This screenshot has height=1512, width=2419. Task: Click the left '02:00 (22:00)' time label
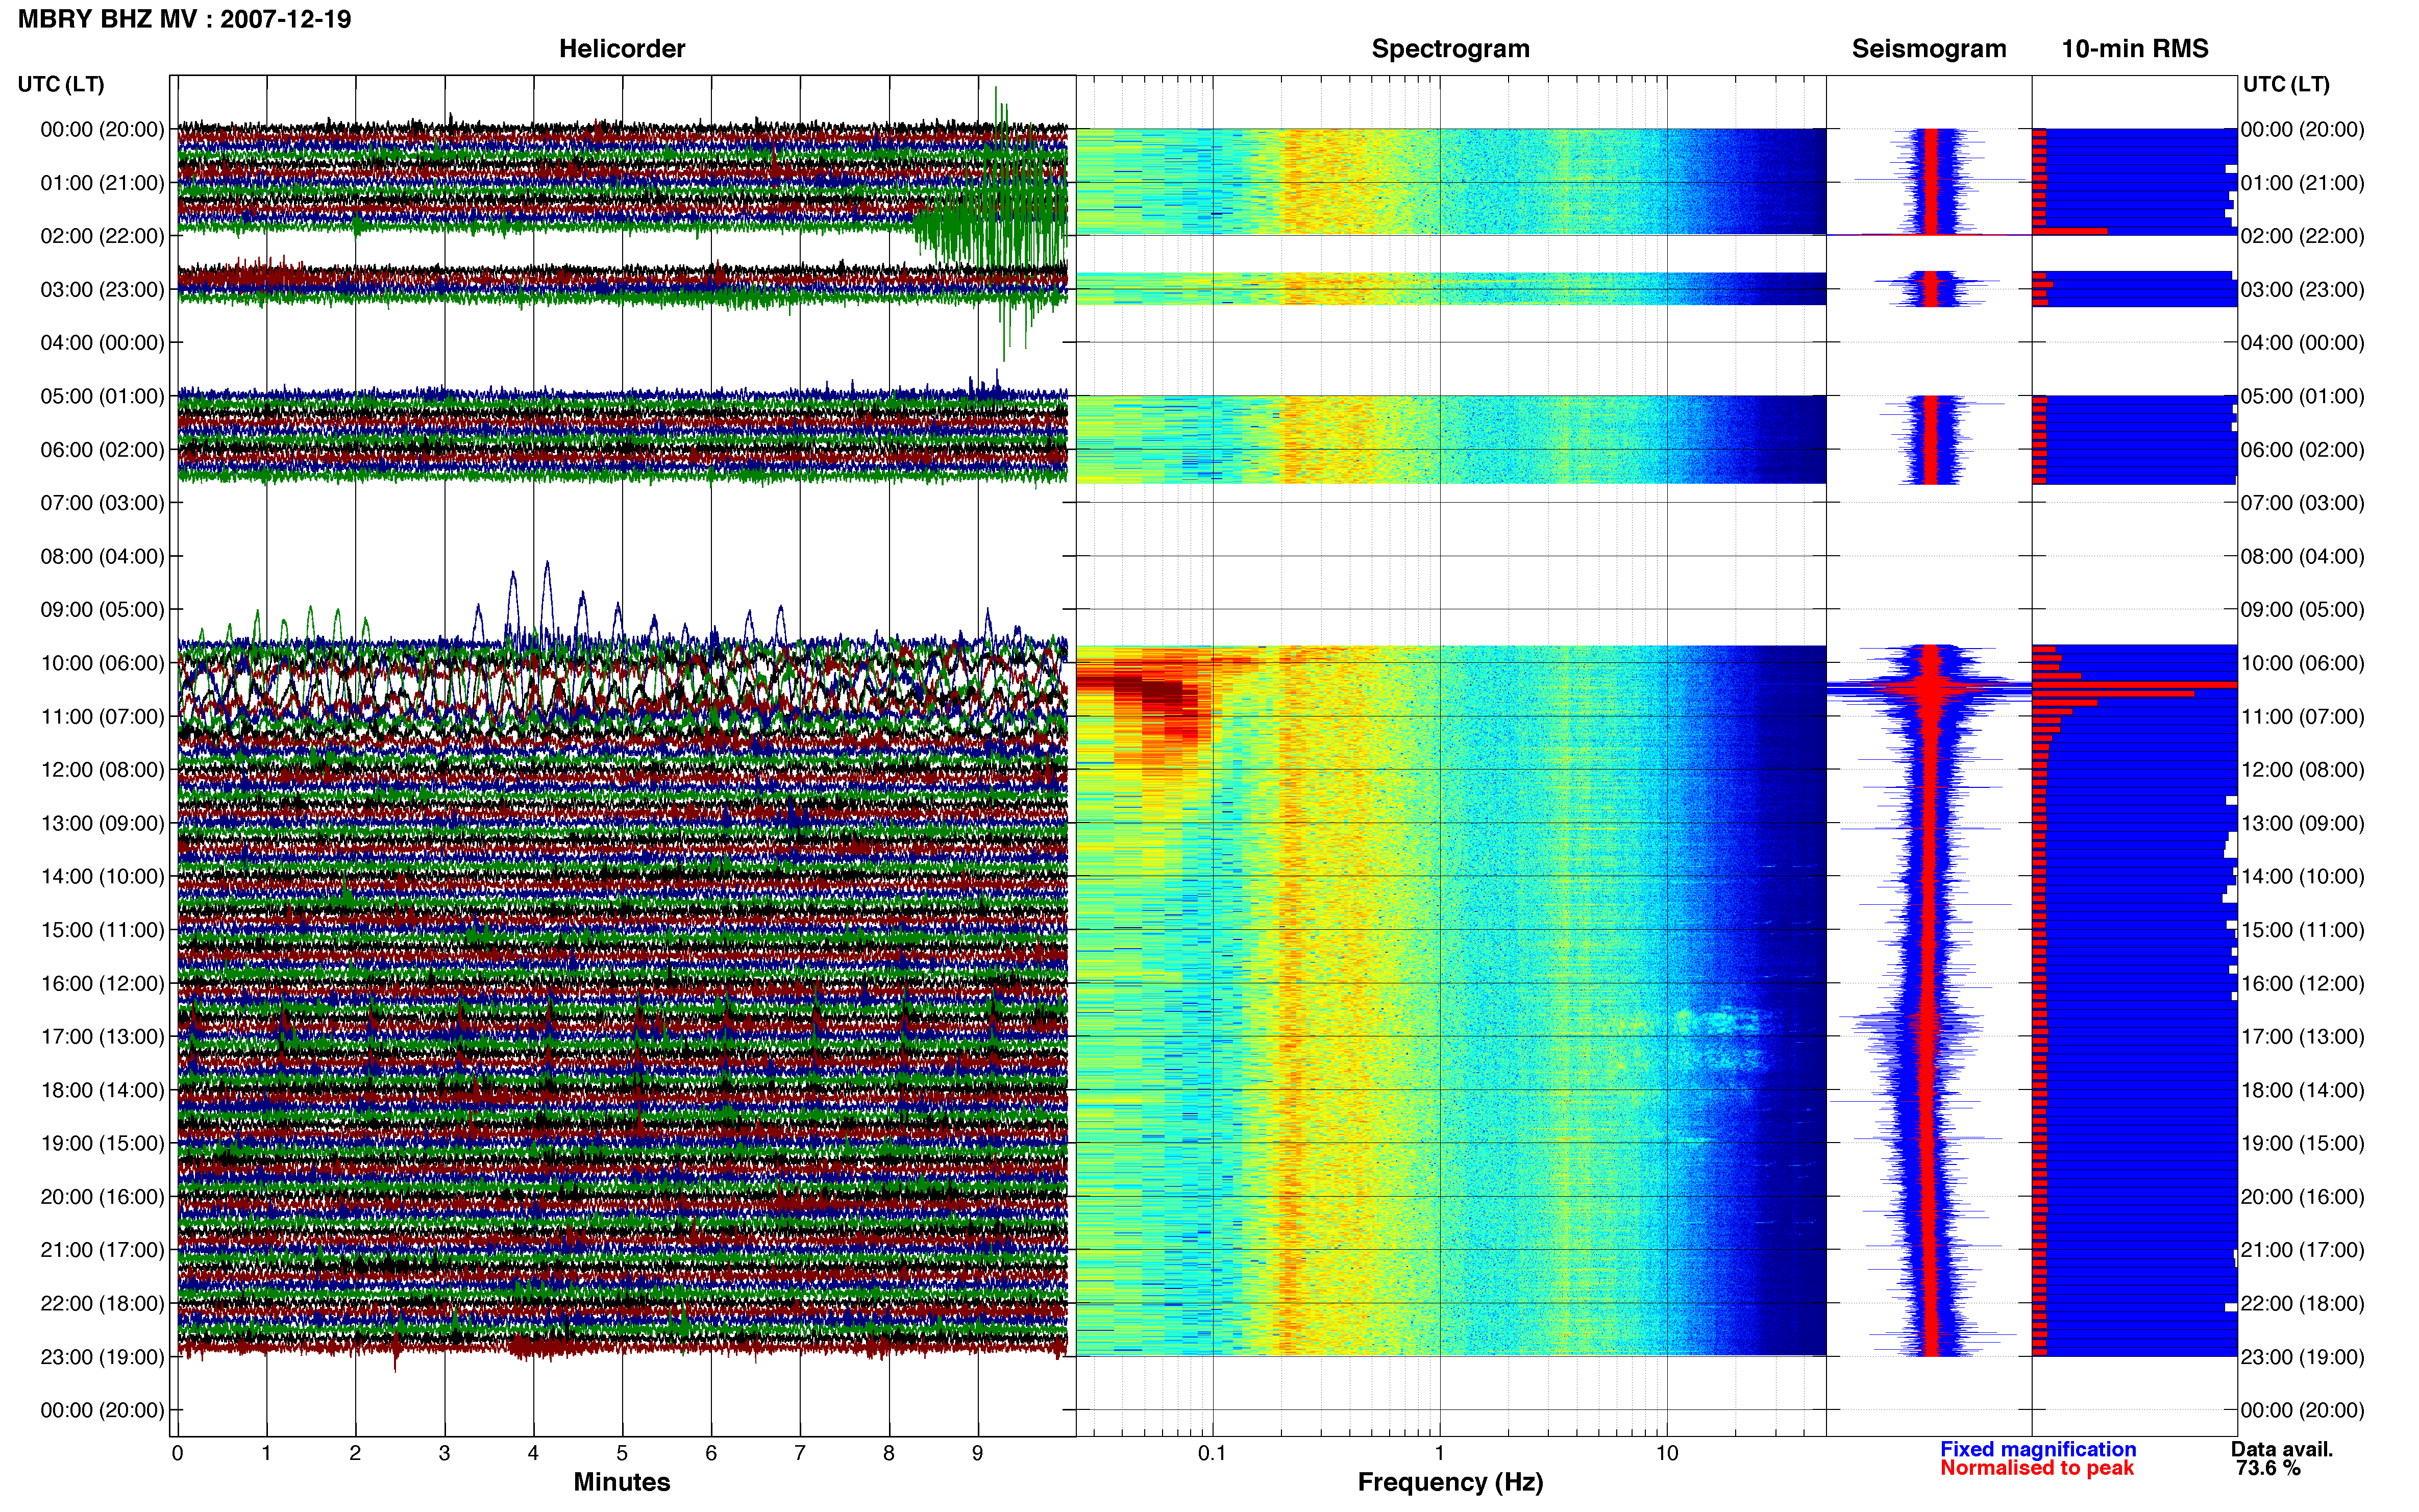102,236
